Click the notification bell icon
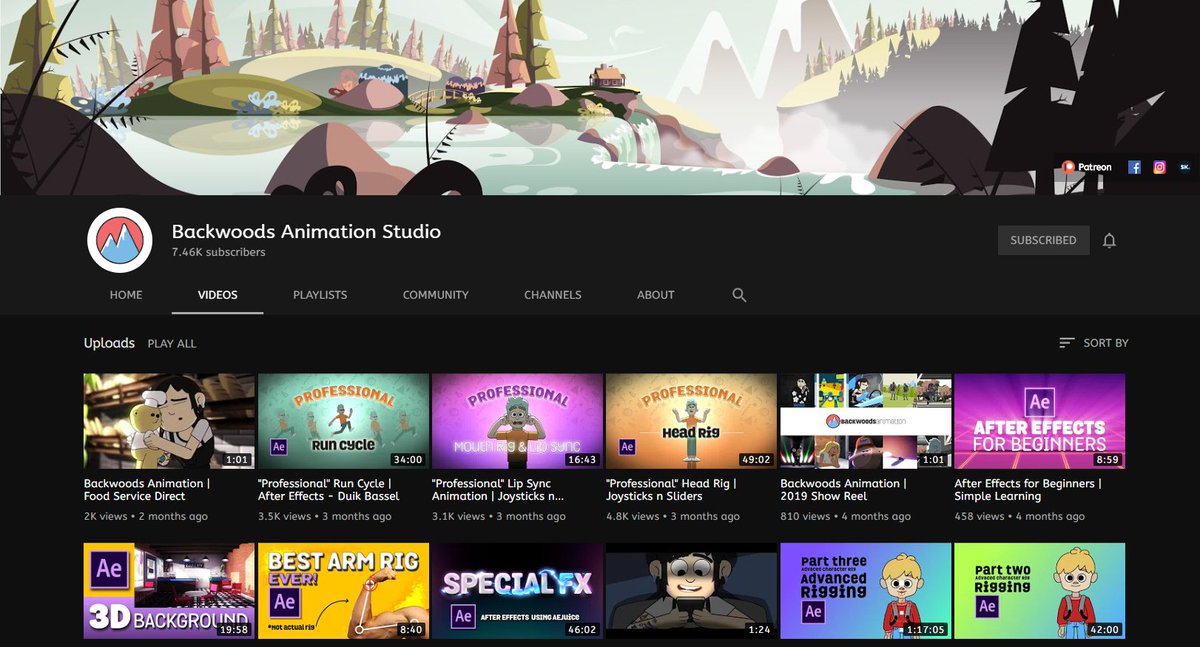 [1109, 240]
